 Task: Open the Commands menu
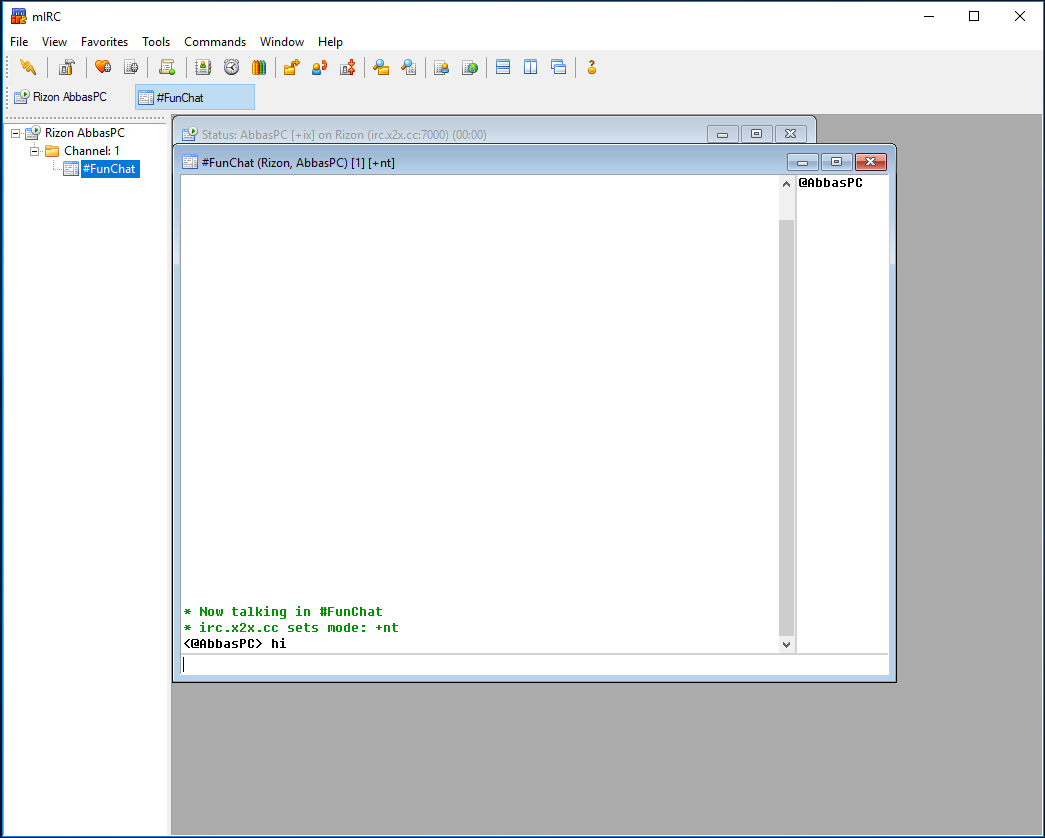point(215,42)
